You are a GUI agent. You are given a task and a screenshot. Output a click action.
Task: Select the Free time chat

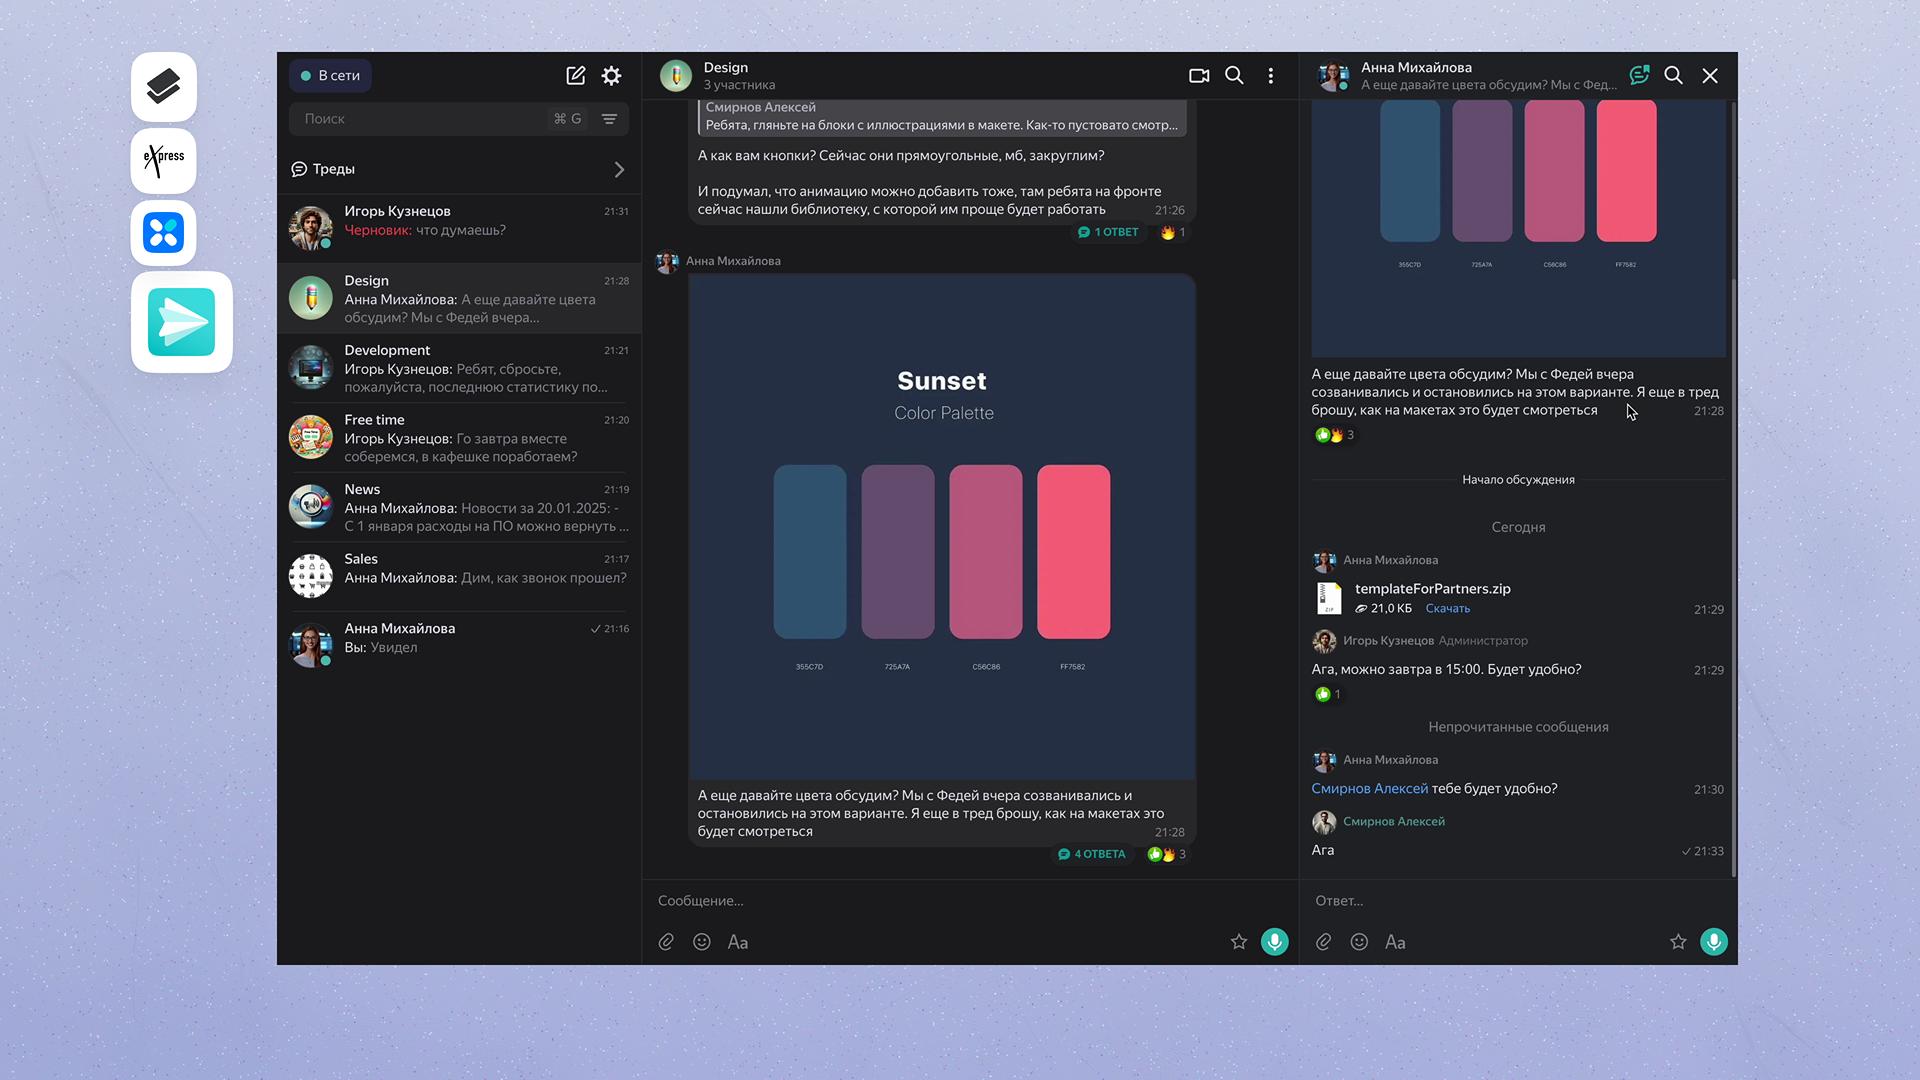click(460, 438)
